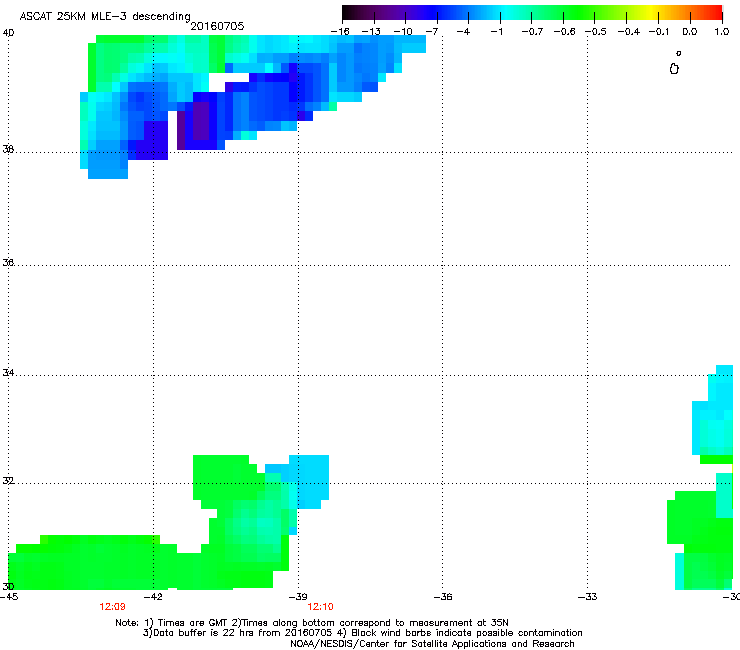Click the longitude label '-33'
The width and height of the screenshot is (740, 650).
click(x=588, y=597)
